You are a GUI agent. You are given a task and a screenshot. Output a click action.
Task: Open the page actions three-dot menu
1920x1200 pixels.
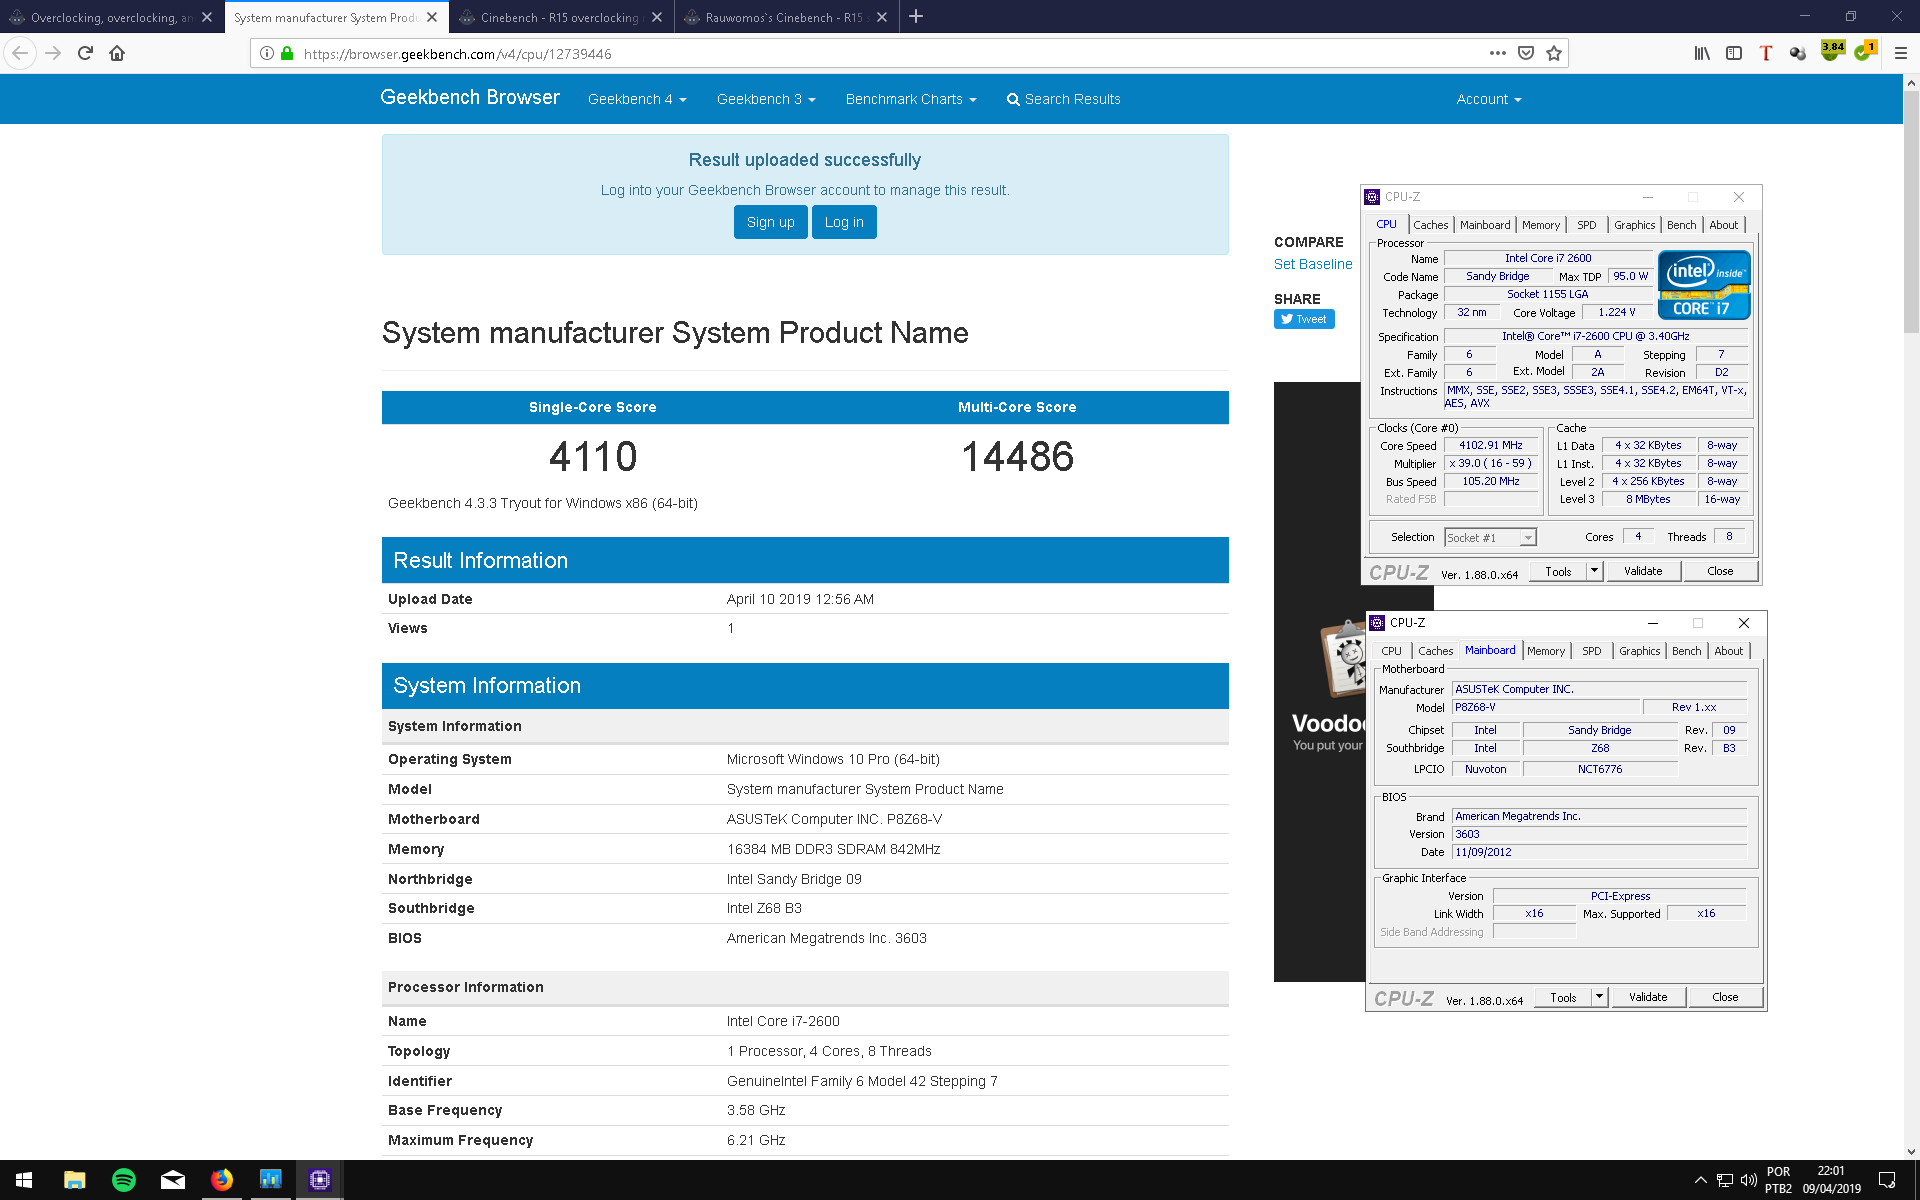point(1497,53)
